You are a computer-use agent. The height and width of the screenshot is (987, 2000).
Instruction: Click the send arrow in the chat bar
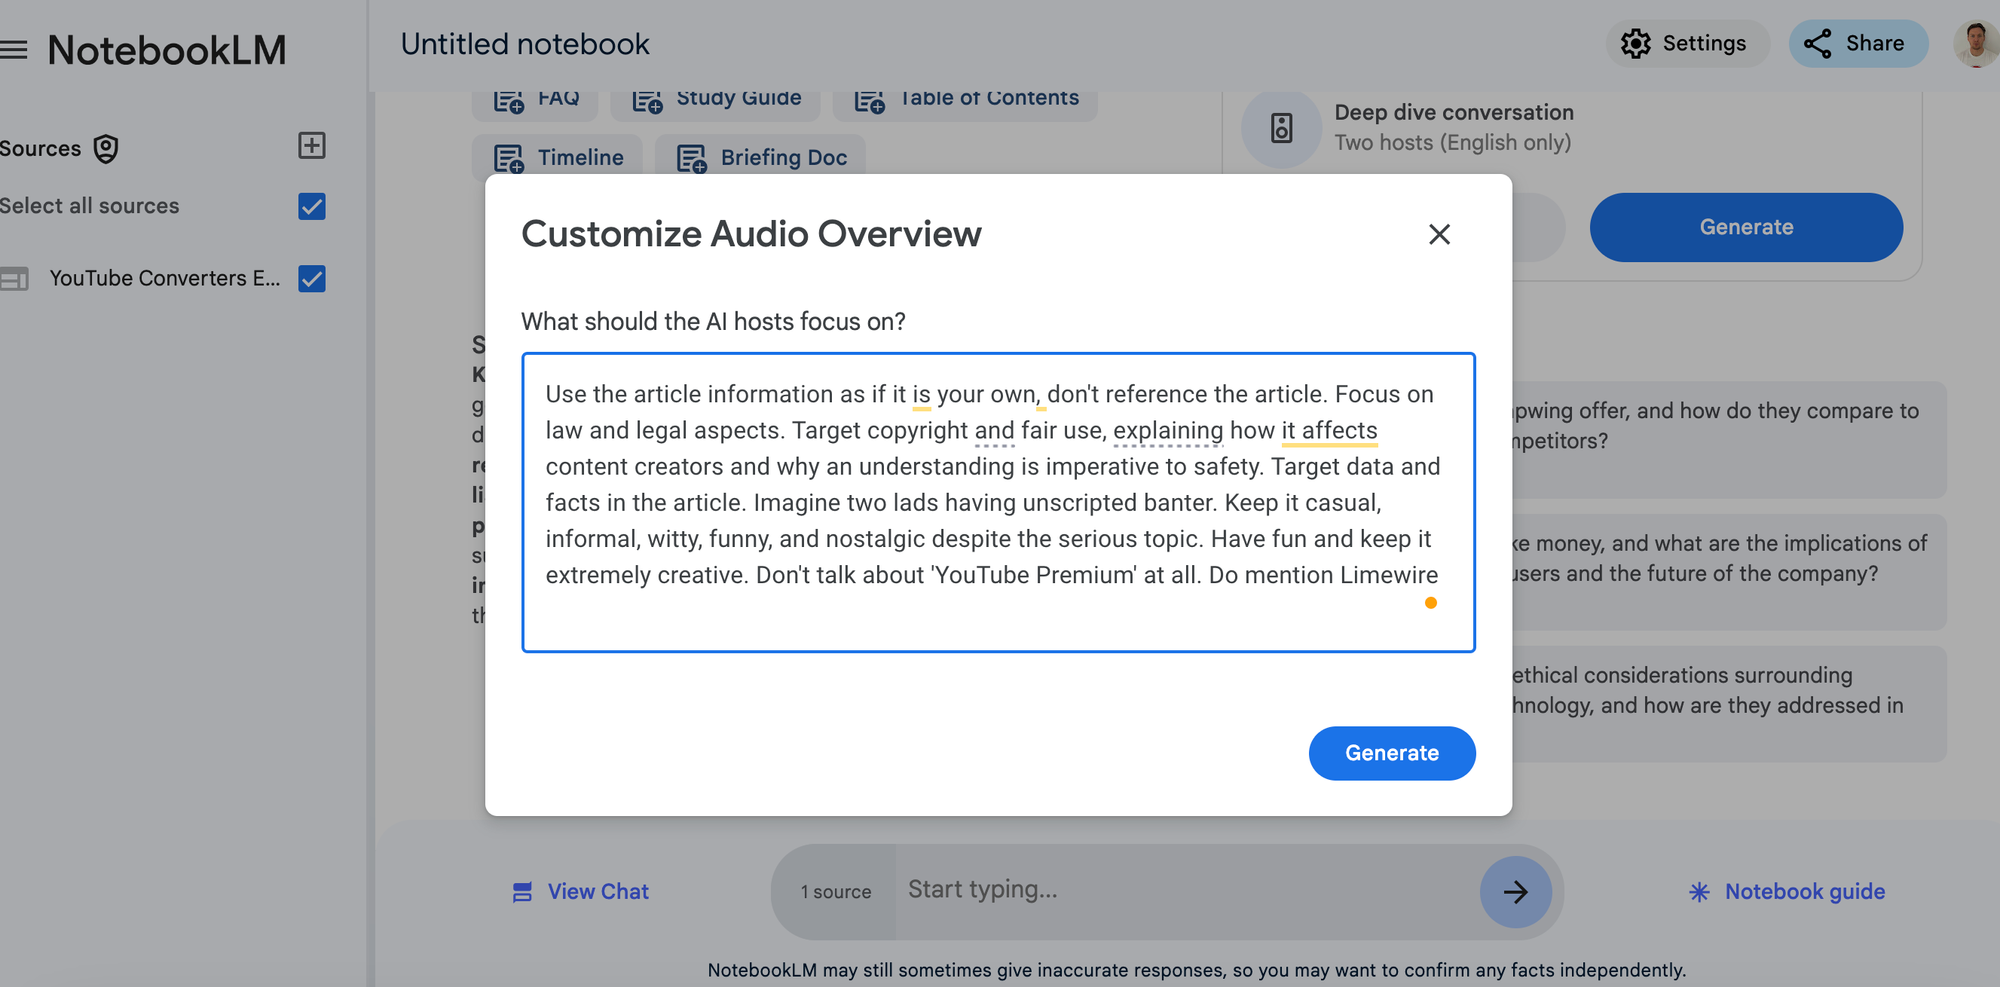(1516, 891)
